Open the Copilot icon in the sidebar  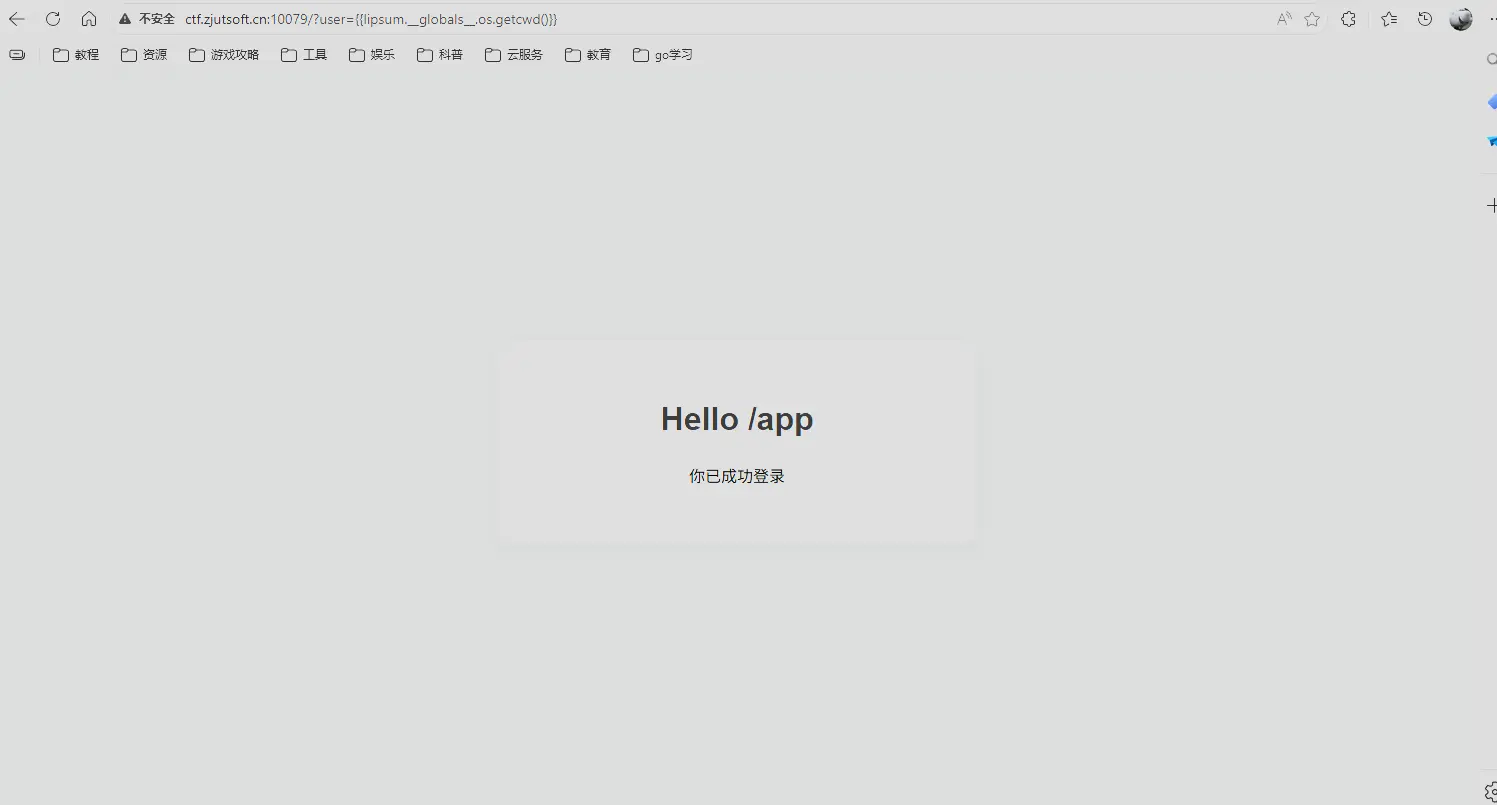[x=1491, y=101]
